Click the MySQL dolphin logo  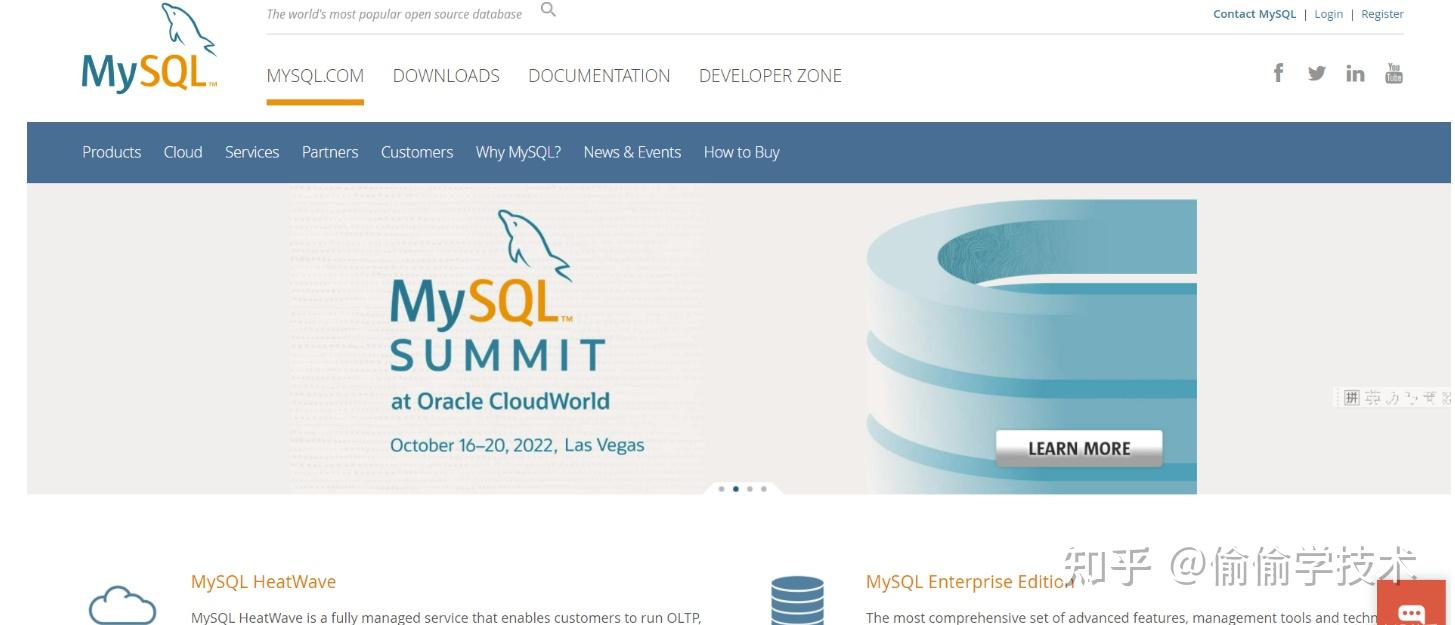tap(148, 50)
